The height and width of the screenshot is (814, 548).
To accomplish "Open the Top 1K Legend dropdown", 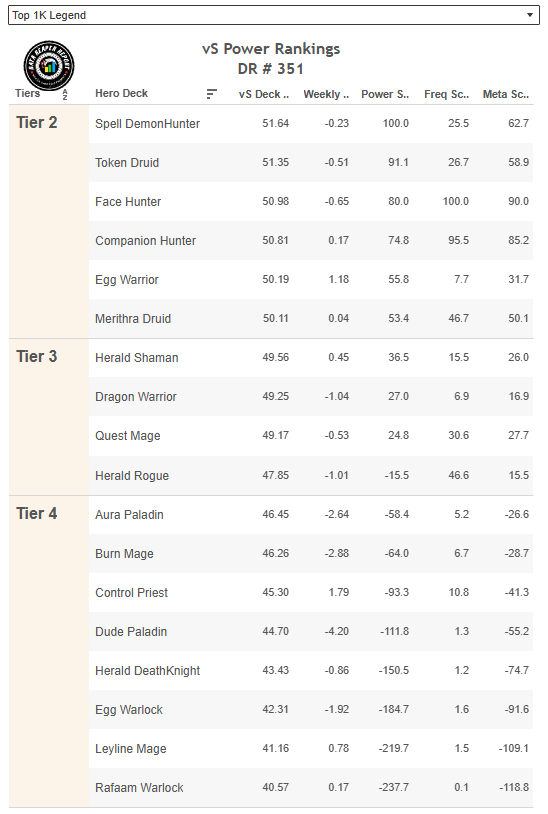I will point(273,15).
